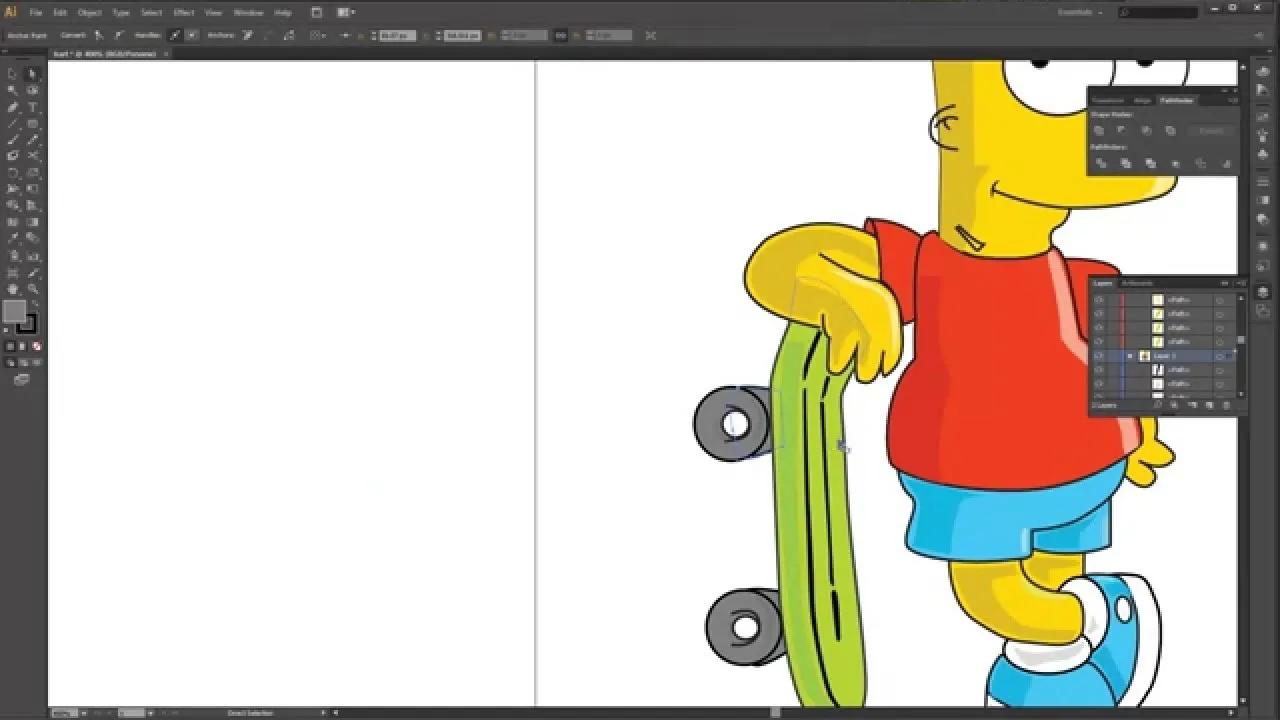Select the Selection tool
Image resolution: width=1280 pixels, height=720 pixels.
pos(13,74)
